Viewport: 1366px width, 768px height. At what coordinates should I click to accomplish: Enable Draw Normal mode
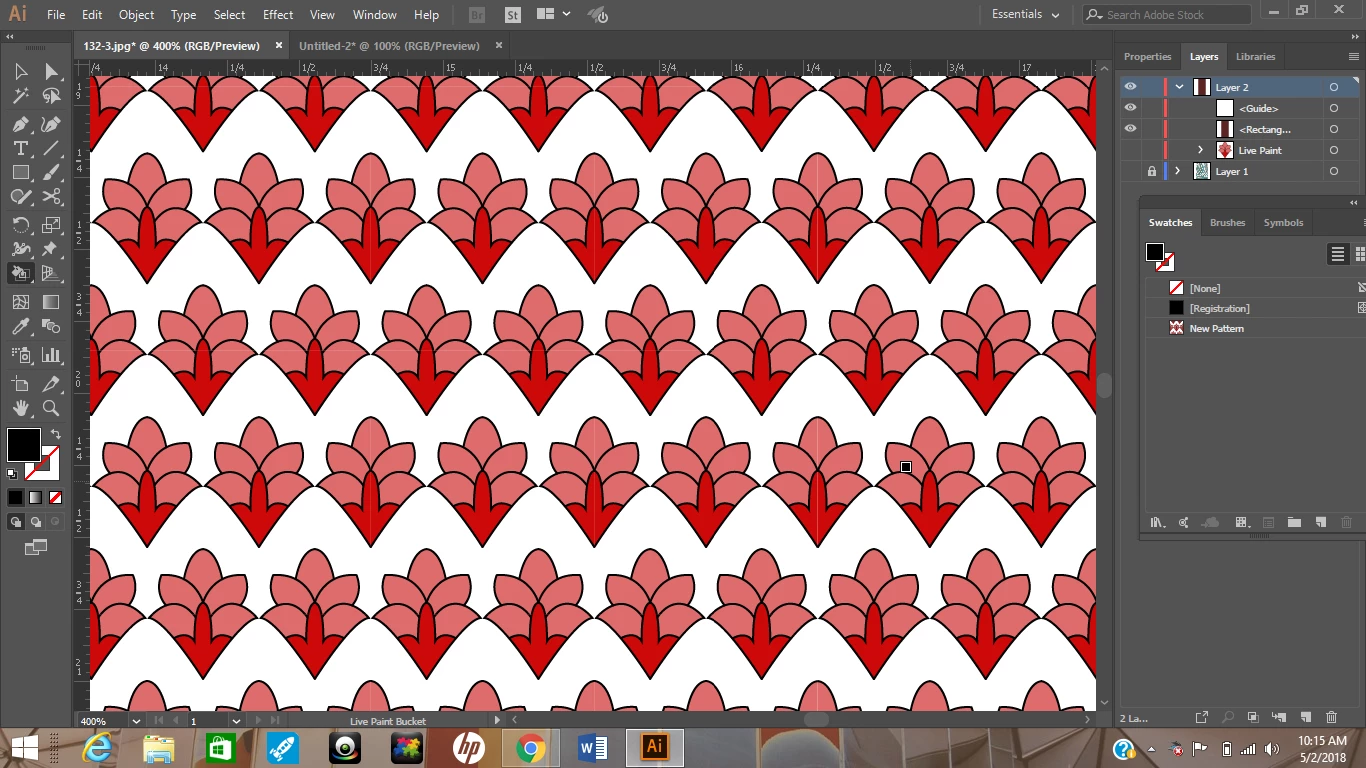(x=16, y=522)
